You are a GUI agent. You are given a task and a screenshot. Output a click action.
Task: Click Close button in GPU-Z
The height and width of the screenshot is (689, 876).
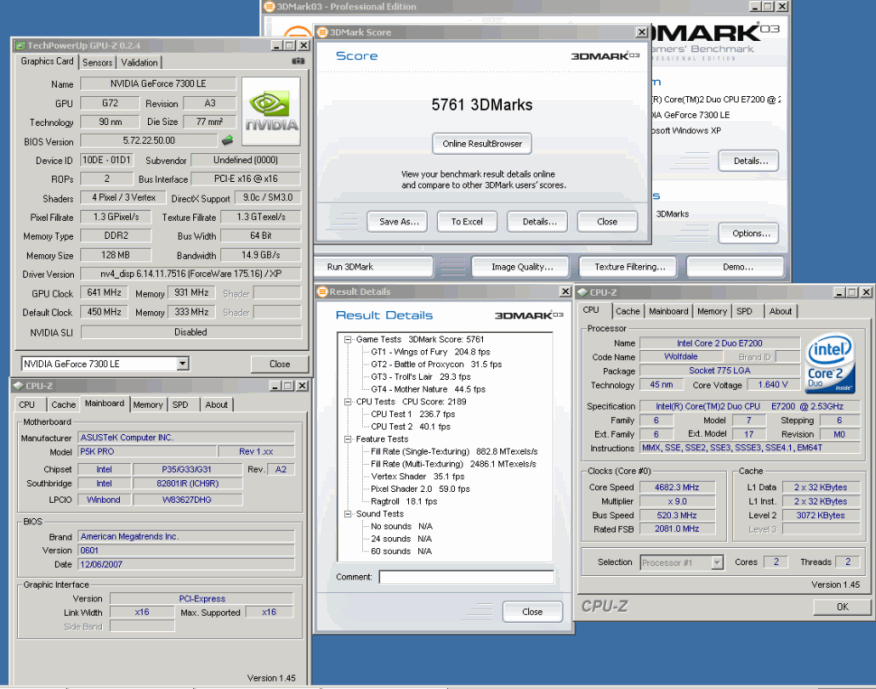pyautogui.click(x=279, y=364)
